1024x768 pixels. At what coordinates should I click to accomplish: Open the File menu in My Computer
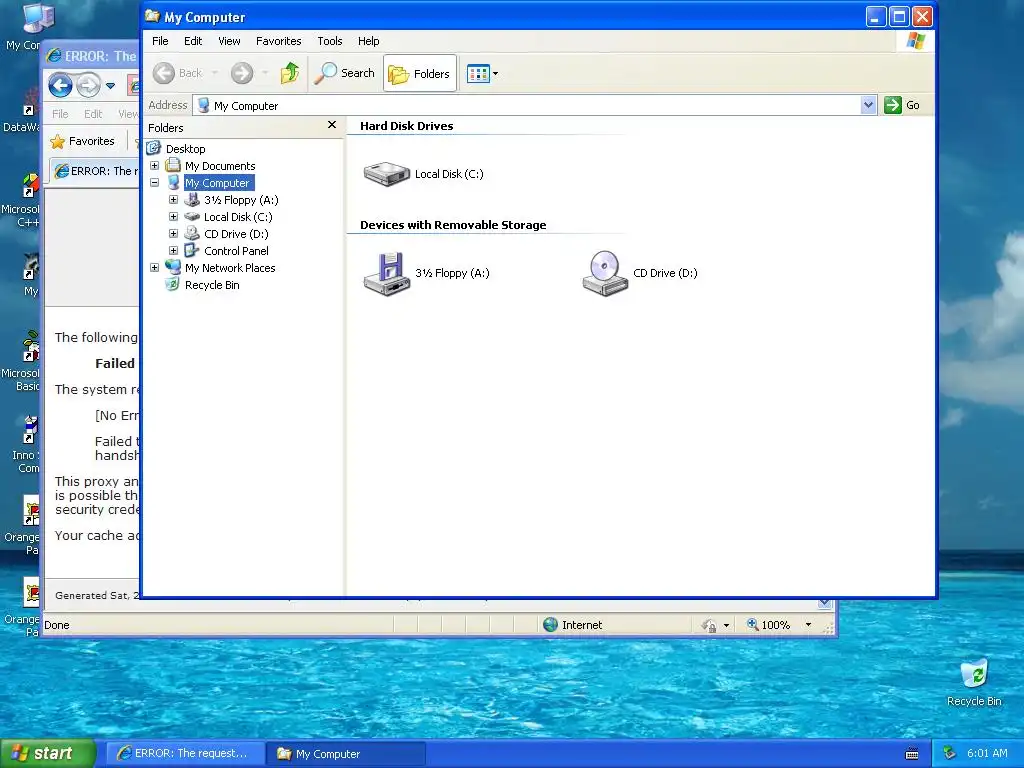click(160, 41)
